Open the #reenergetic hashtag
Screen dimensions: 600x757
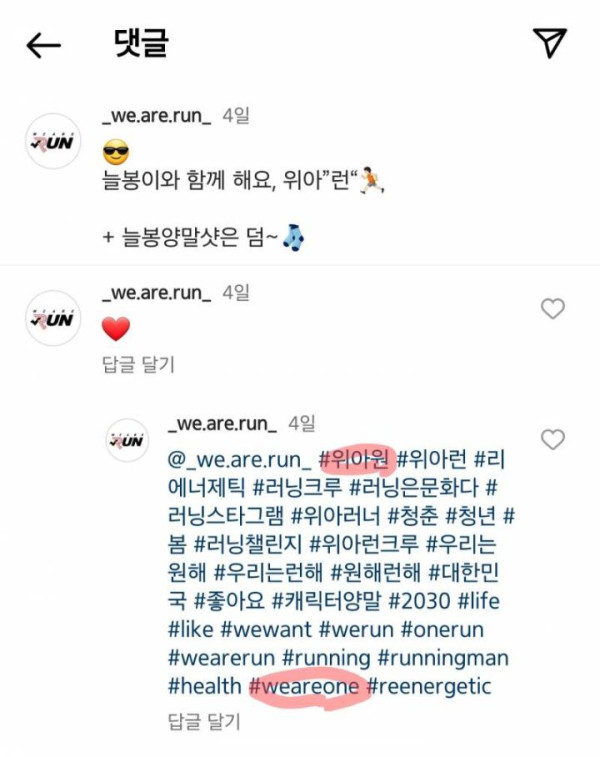(x=429, y=687)
